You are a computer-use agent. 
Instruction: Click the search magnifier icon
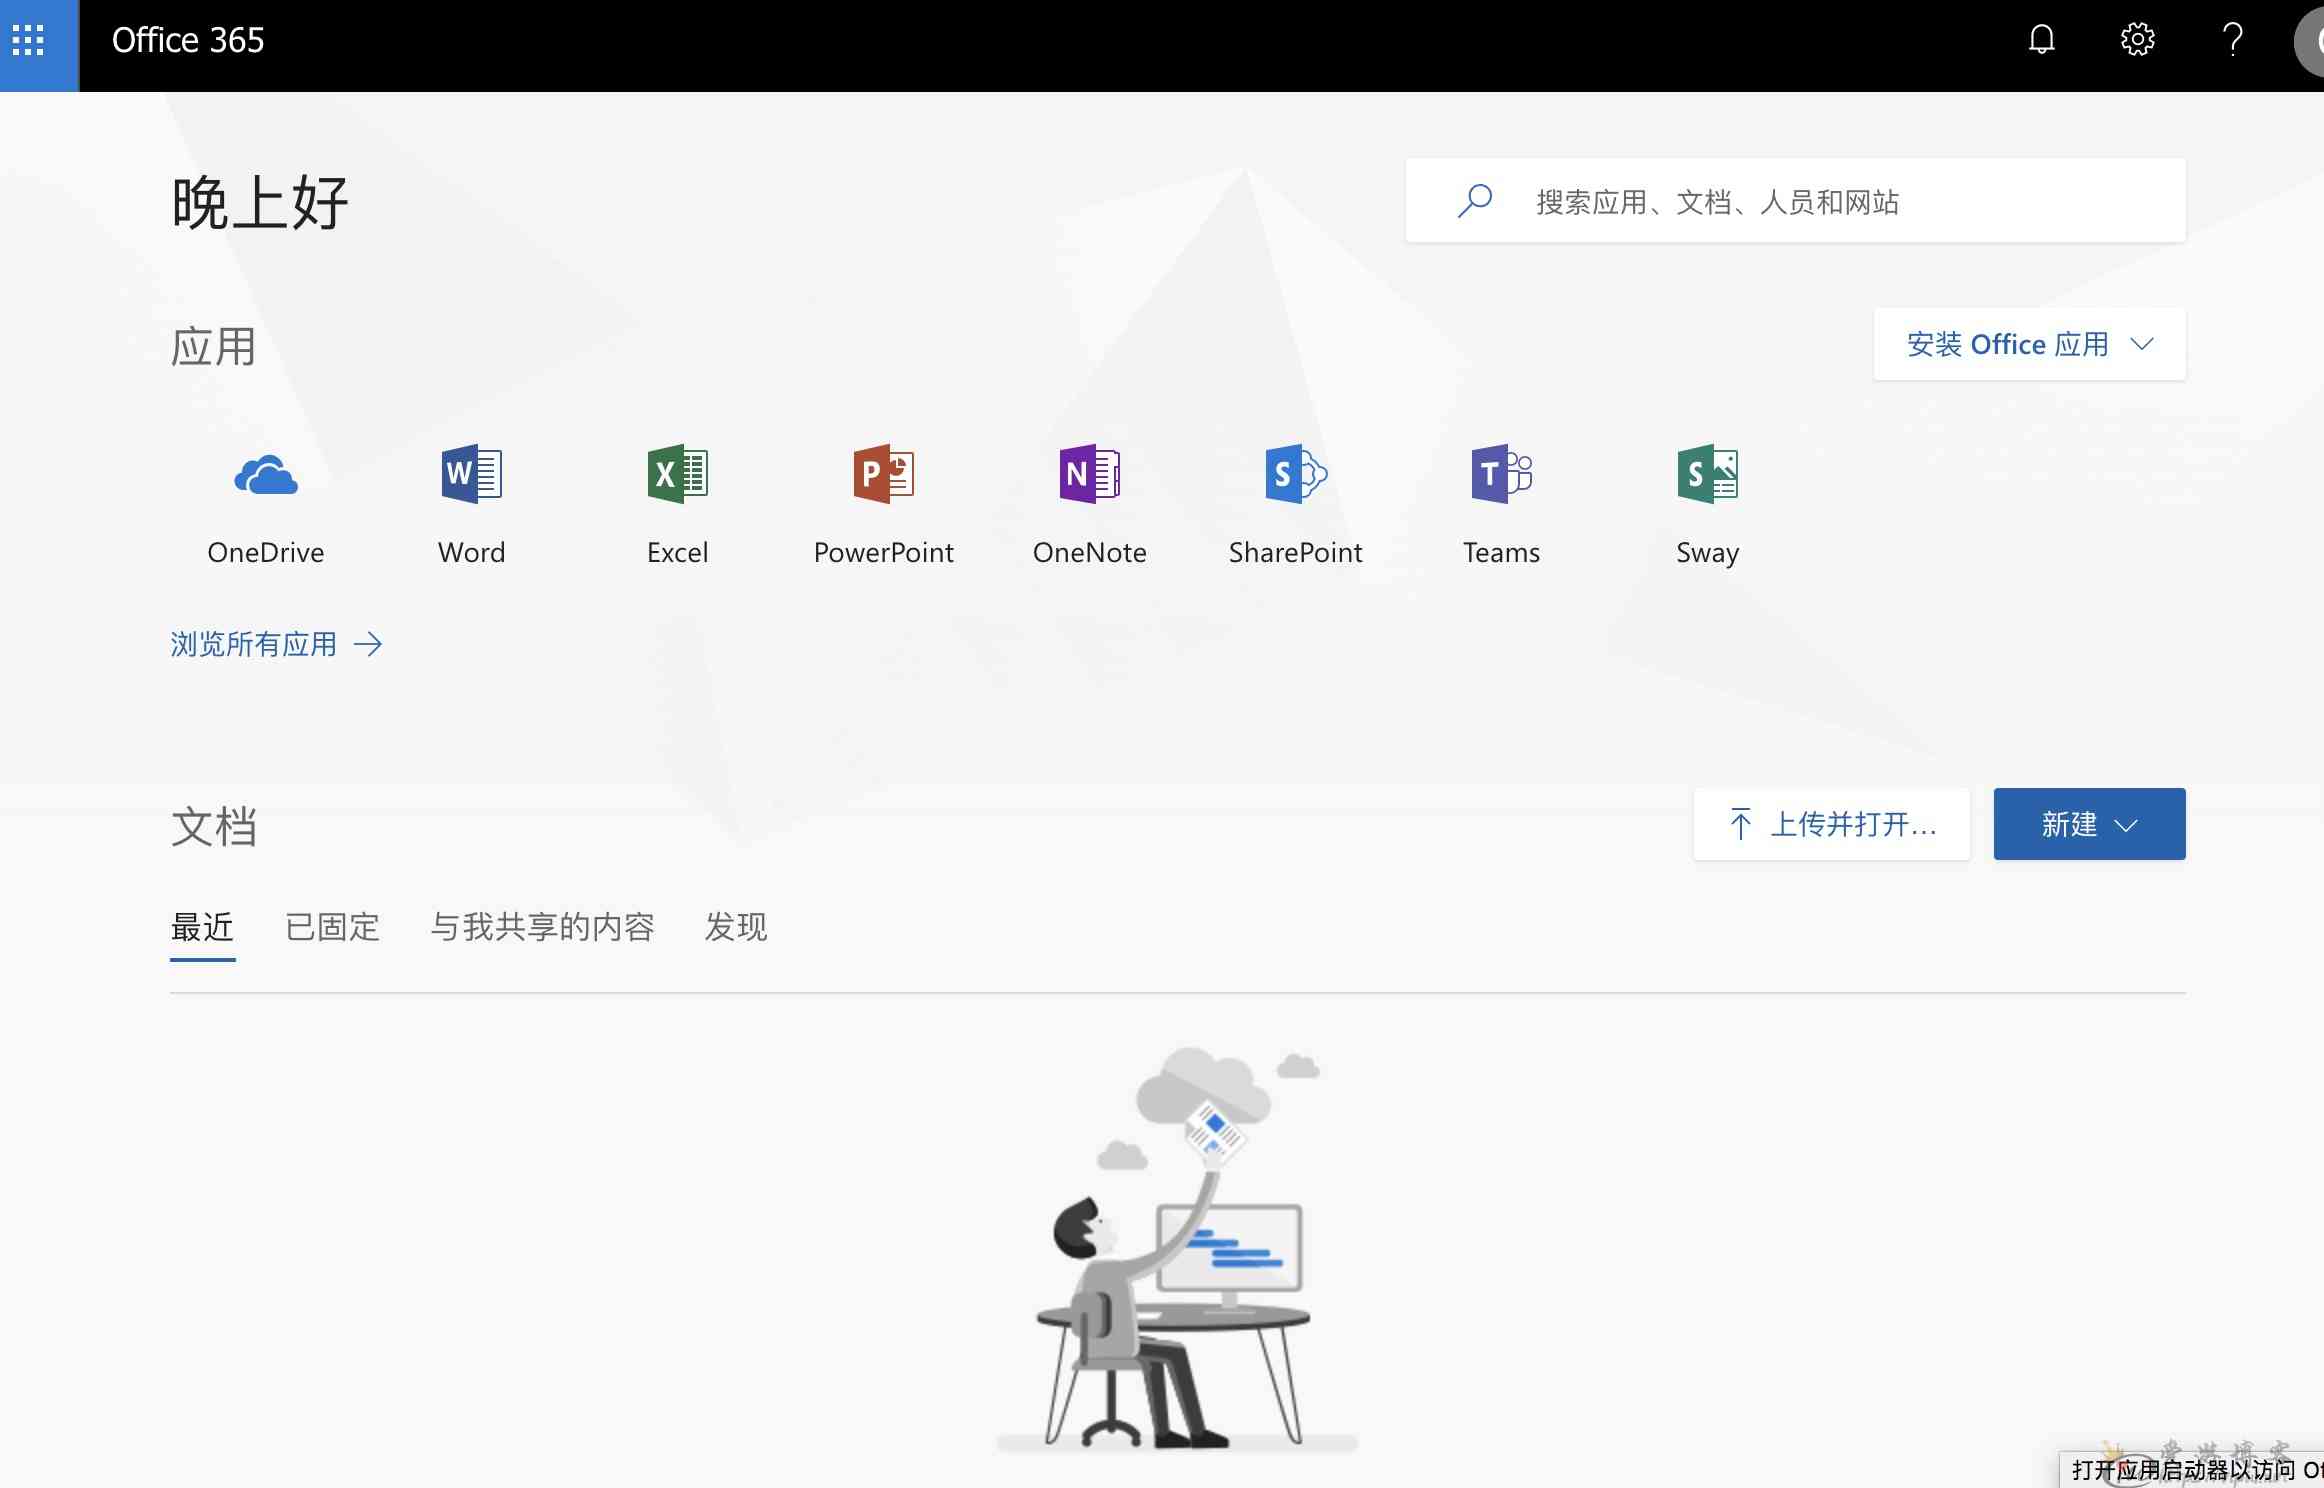point(1474,201)
